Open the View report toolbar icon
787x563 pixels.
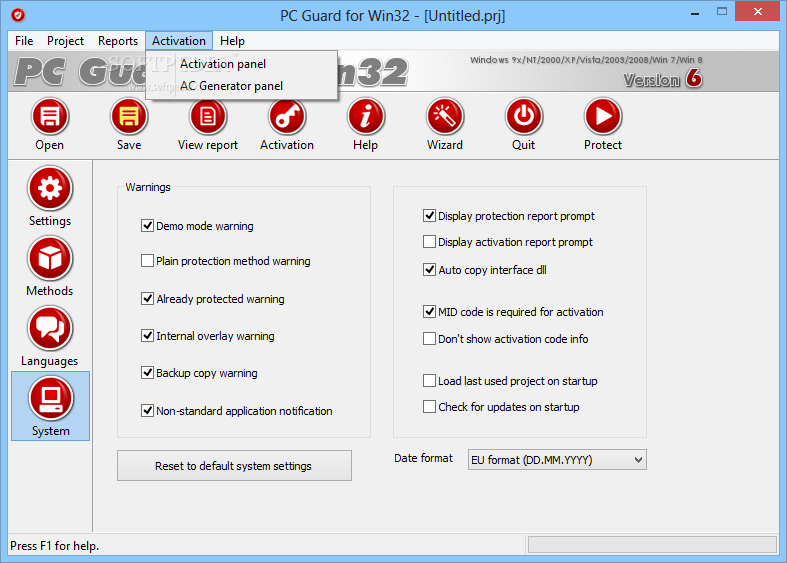[x=208, y=117]
